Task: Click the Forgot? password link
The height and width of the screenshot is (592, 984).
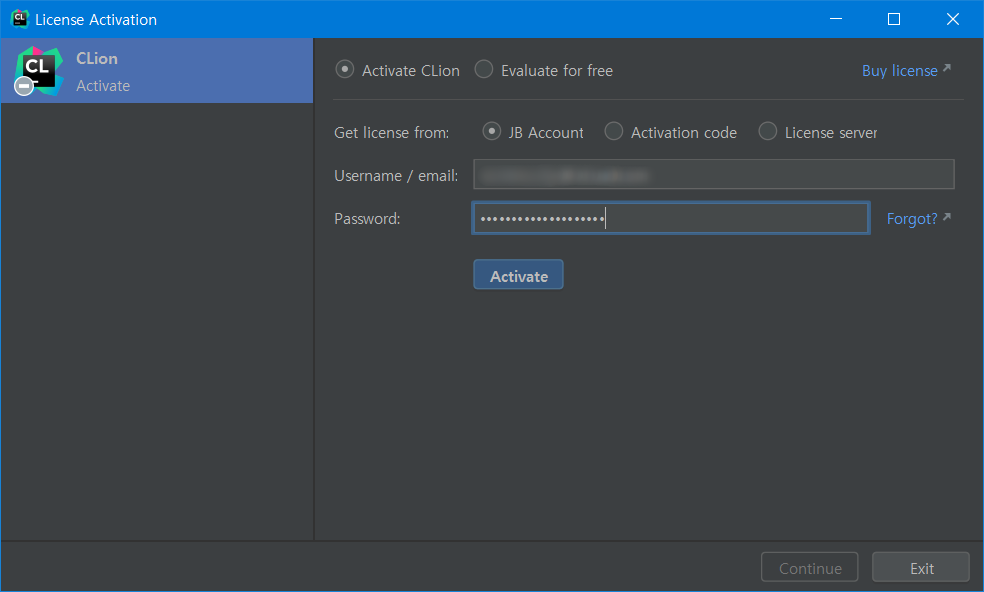Action: (x=918, y=218)
